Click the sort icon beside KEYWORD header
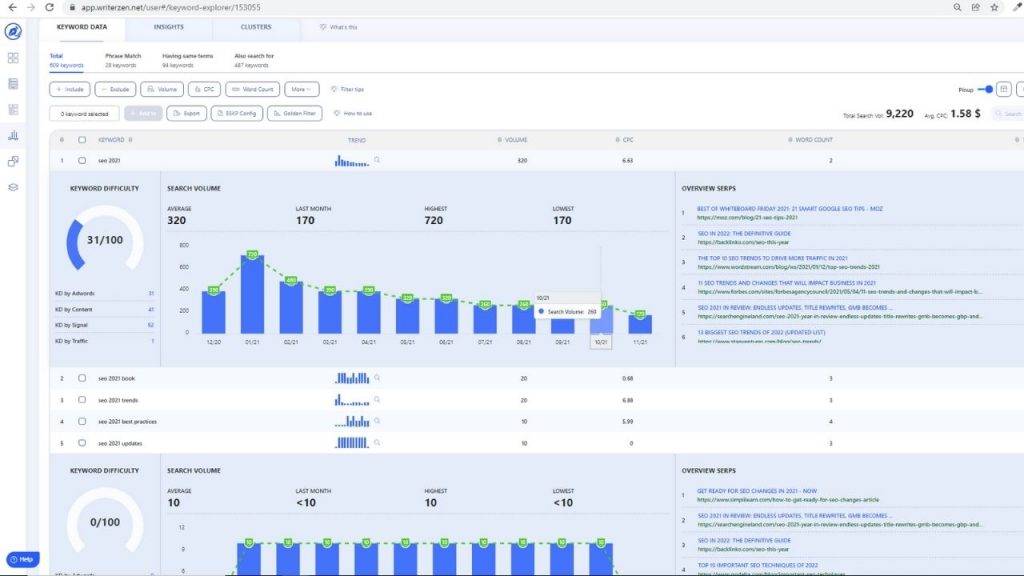1024x576 pixels. [x=131, y=140]
